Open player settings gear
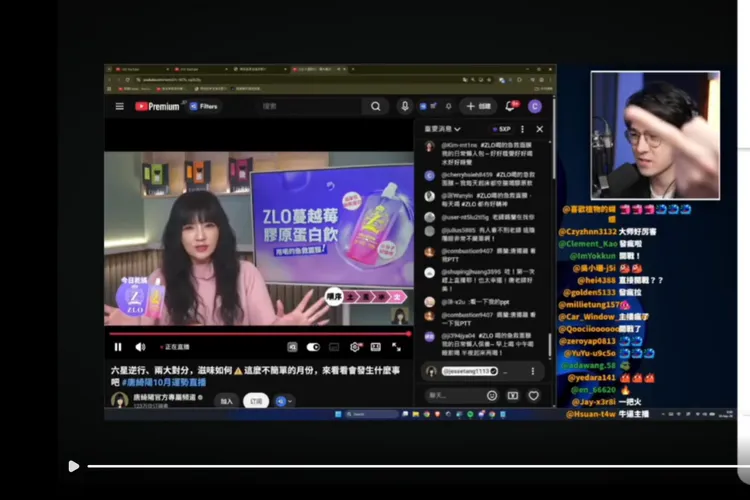This screenshot has width=750, height=500. click(355, 347)
